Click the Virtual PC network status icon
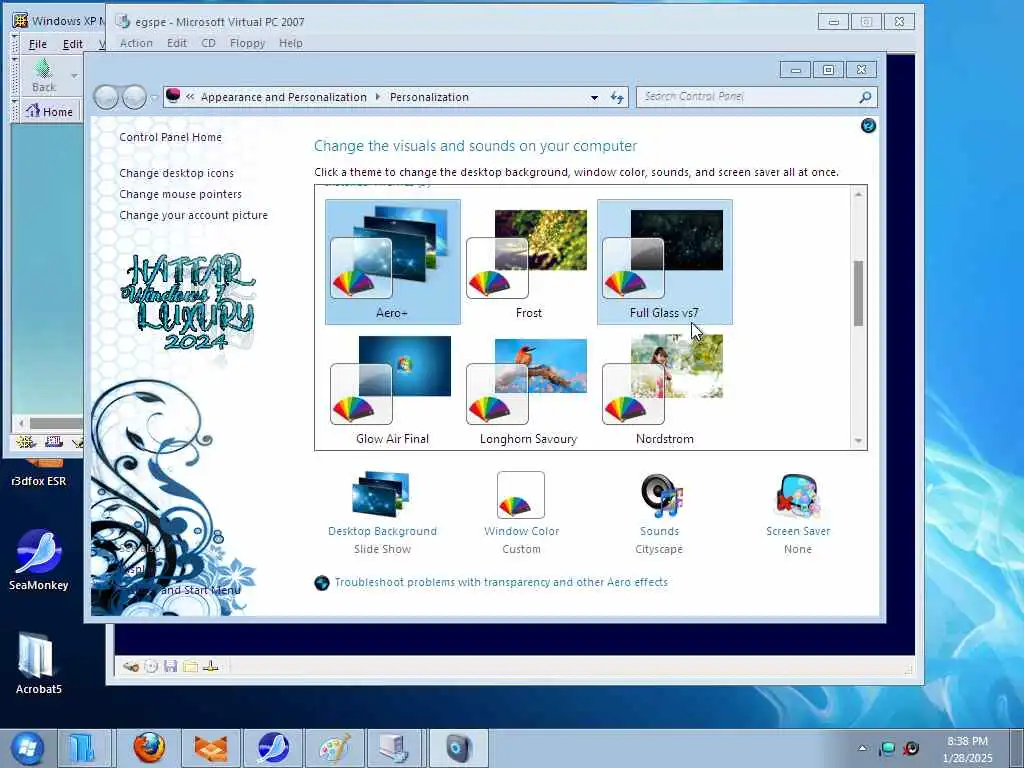This screenshot has width=1024, height=768. click(210, 667)
